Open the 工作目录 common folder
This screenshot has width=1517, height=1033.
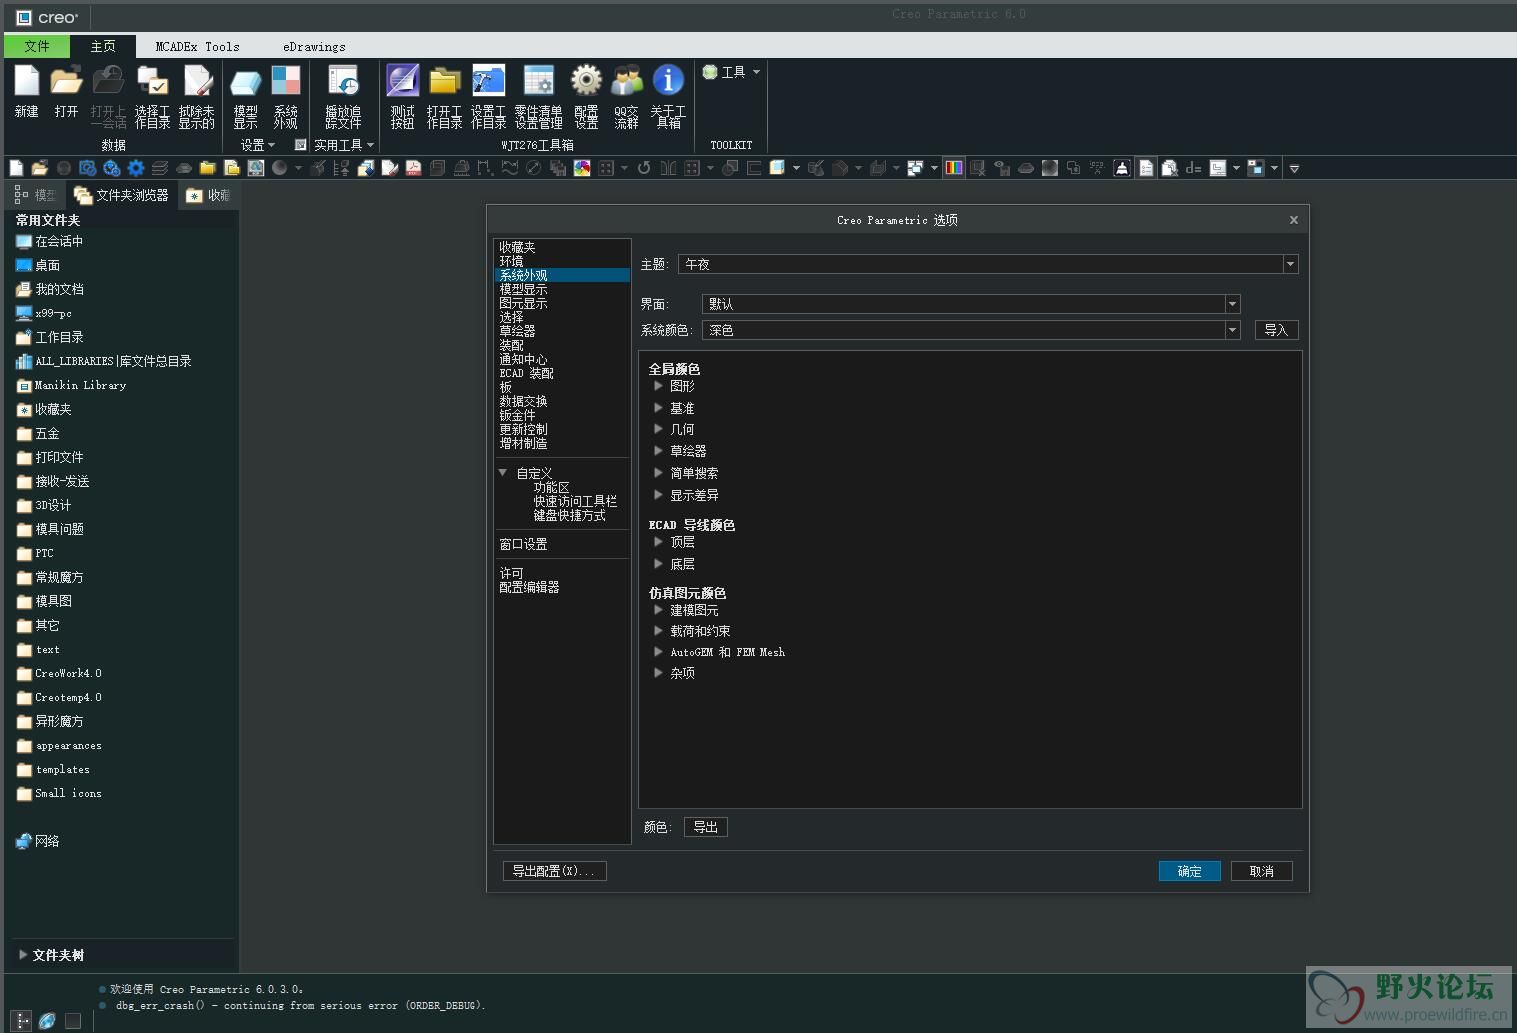(x=50, y=337)
